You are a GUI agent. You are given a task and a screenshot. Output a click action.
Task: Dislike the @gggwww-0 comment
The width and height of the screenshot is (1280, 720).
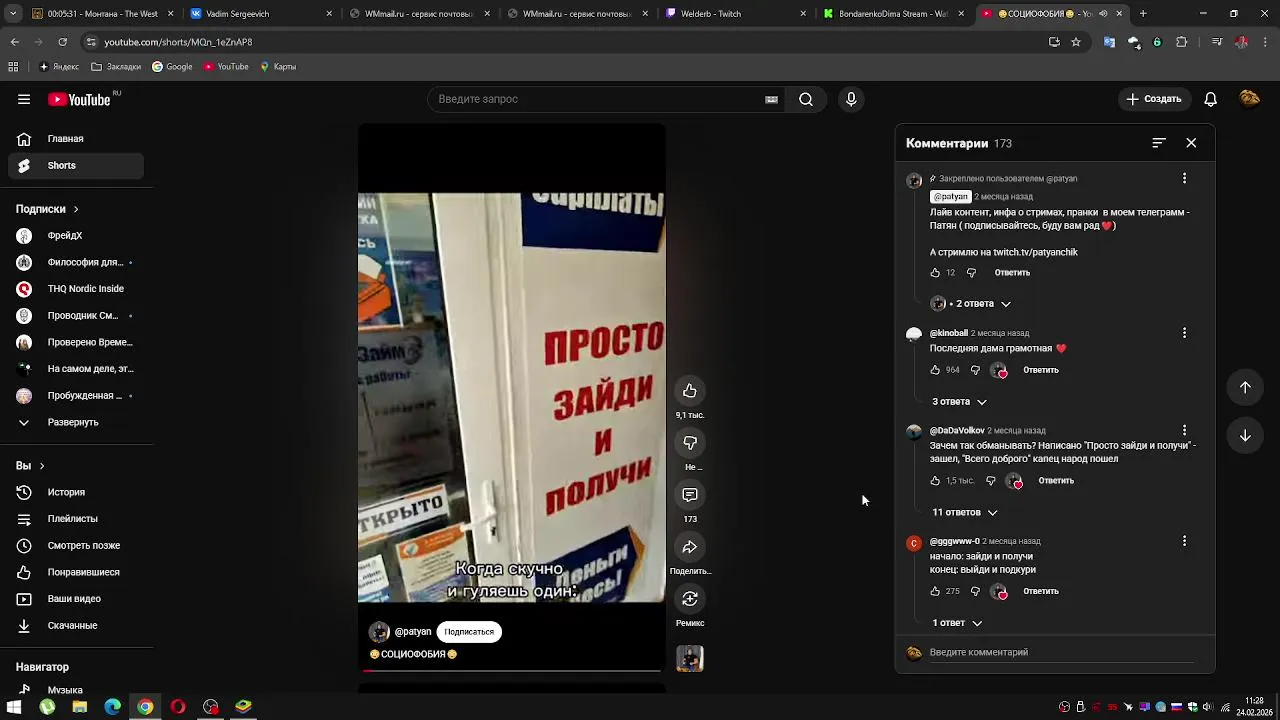[x=975, y=591]
